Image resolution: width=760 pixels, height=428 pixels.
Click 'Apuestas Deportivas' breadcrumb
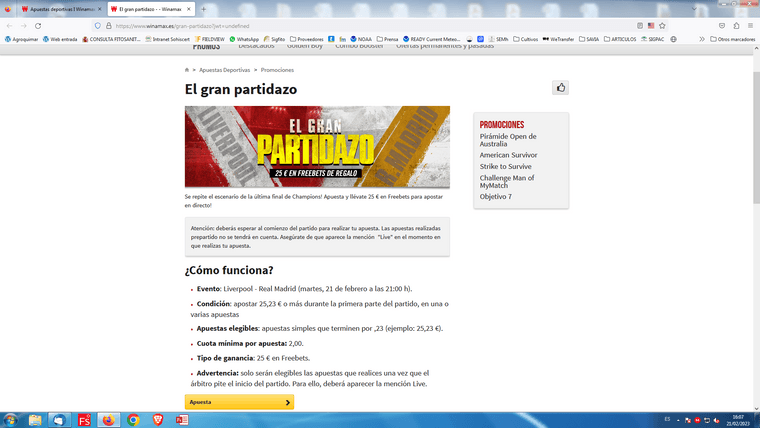tap(224, 70)
